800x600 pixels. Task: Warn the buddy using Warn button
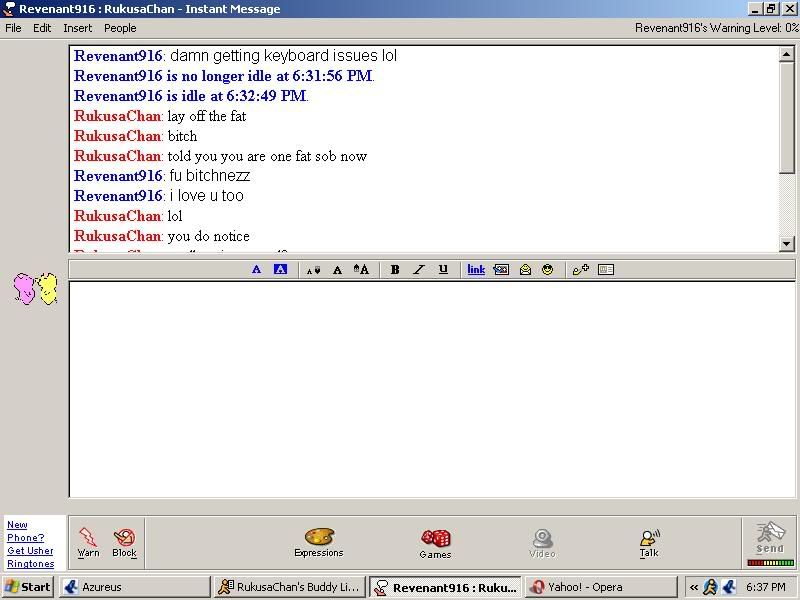(88, 543)
